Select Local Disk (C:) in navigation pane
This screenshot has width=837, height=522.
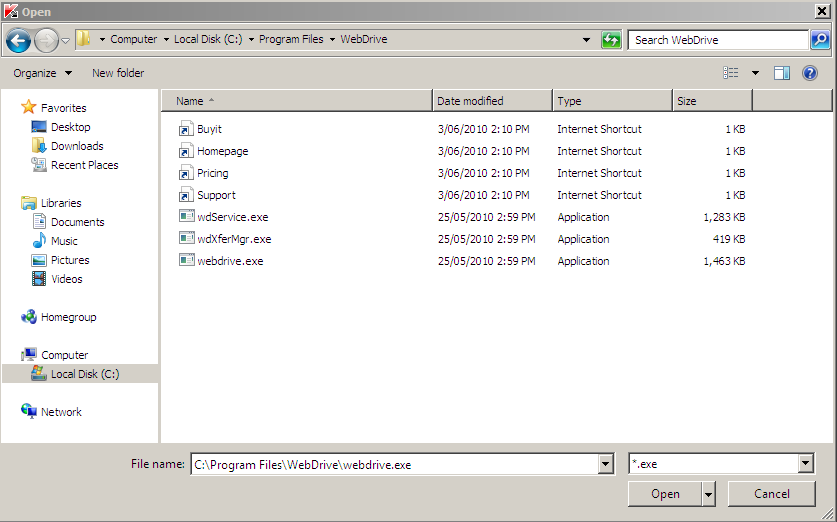84,374
